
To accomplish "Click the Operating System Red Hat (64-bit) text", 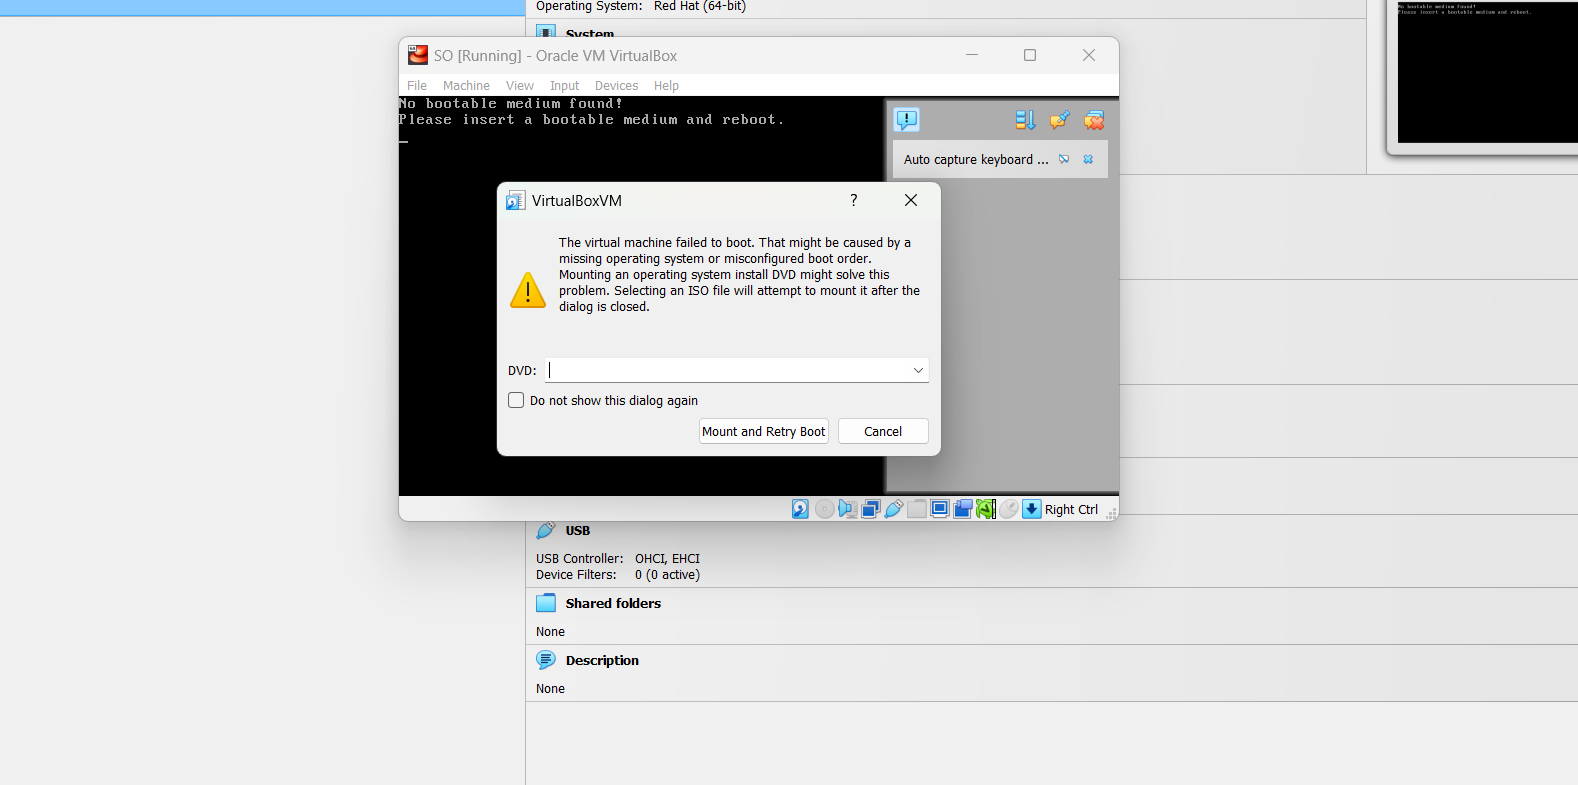I will [x=700, y=6].
